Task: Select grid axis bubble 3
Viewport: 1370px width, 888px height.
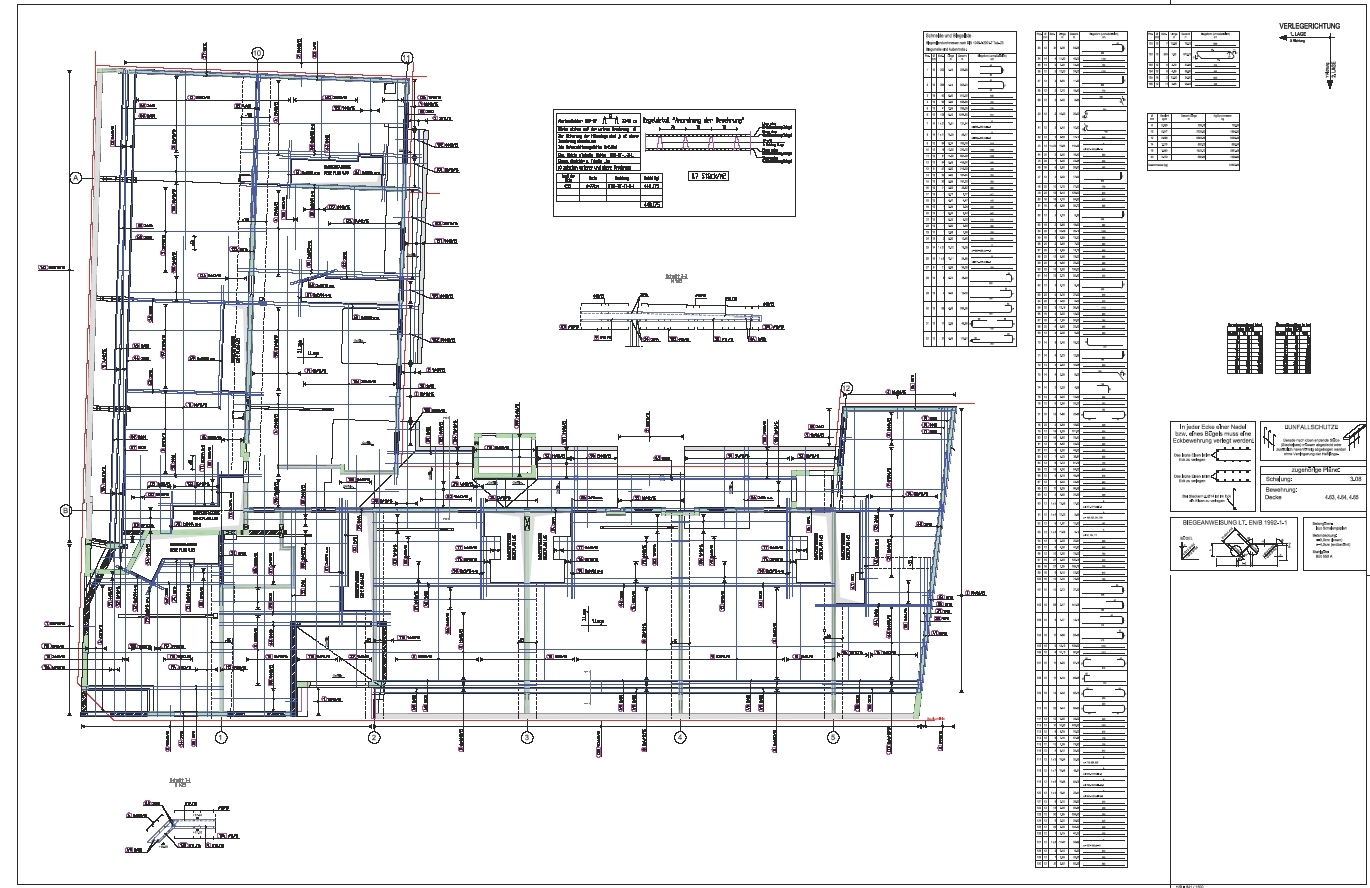Action: click(x=527, y=737)
